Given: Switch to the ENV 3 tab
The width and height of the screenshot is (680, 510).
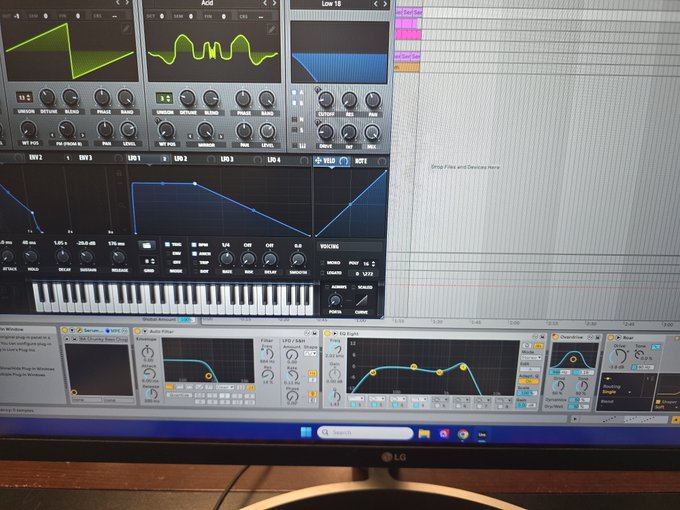Looking at the screenshot, I should point(85,157).
